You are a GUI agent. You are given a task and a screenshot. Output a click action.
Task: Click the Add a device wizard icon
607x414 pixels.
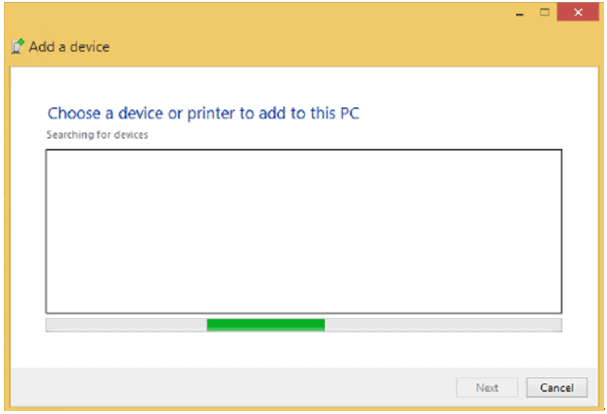[17, 46]
